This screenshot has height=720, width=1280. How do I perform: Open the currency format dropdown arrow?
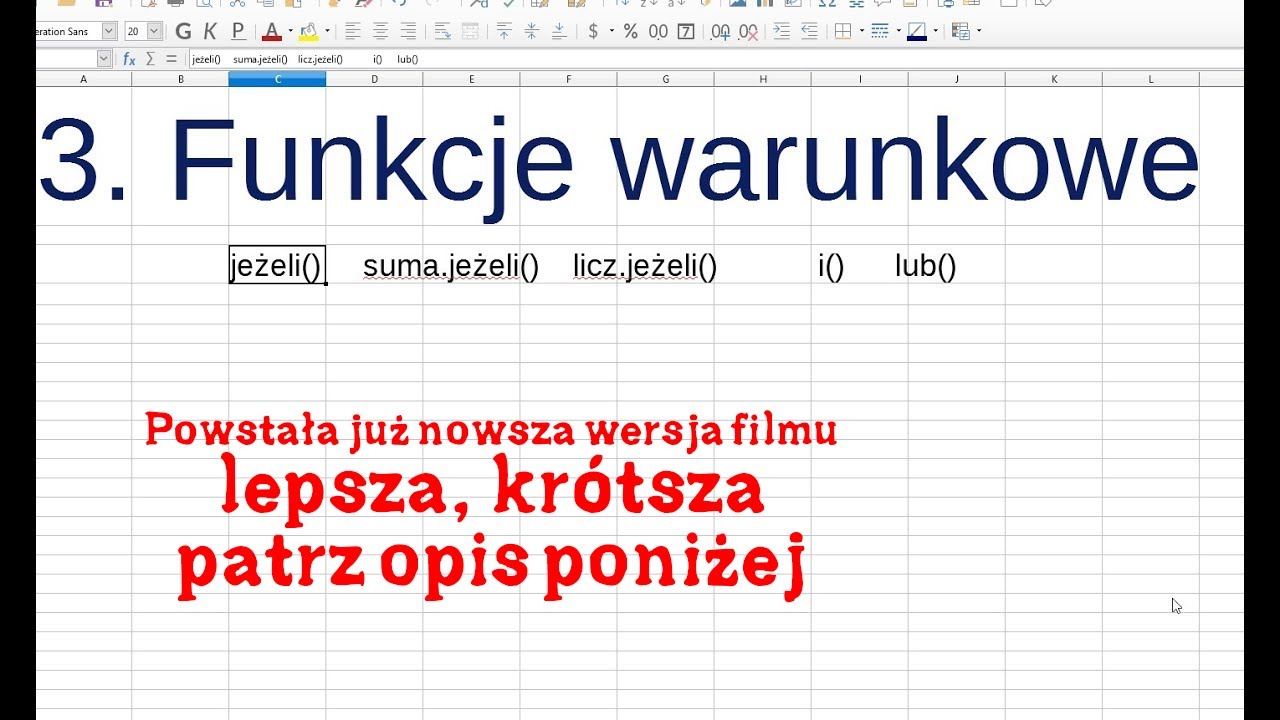610,31
